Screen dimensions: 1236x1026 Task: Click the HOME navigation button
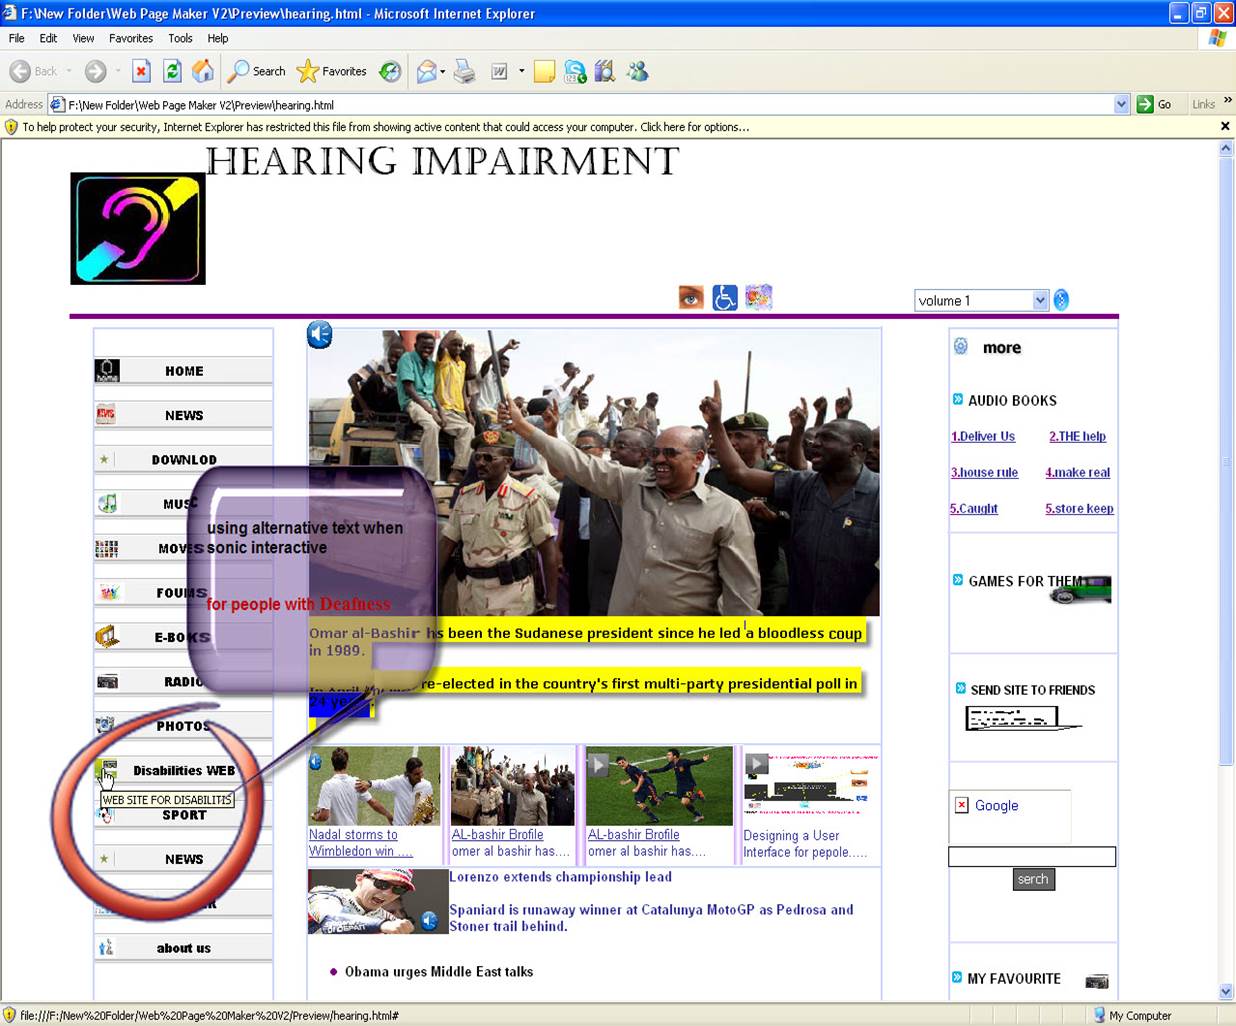point(184,371)
